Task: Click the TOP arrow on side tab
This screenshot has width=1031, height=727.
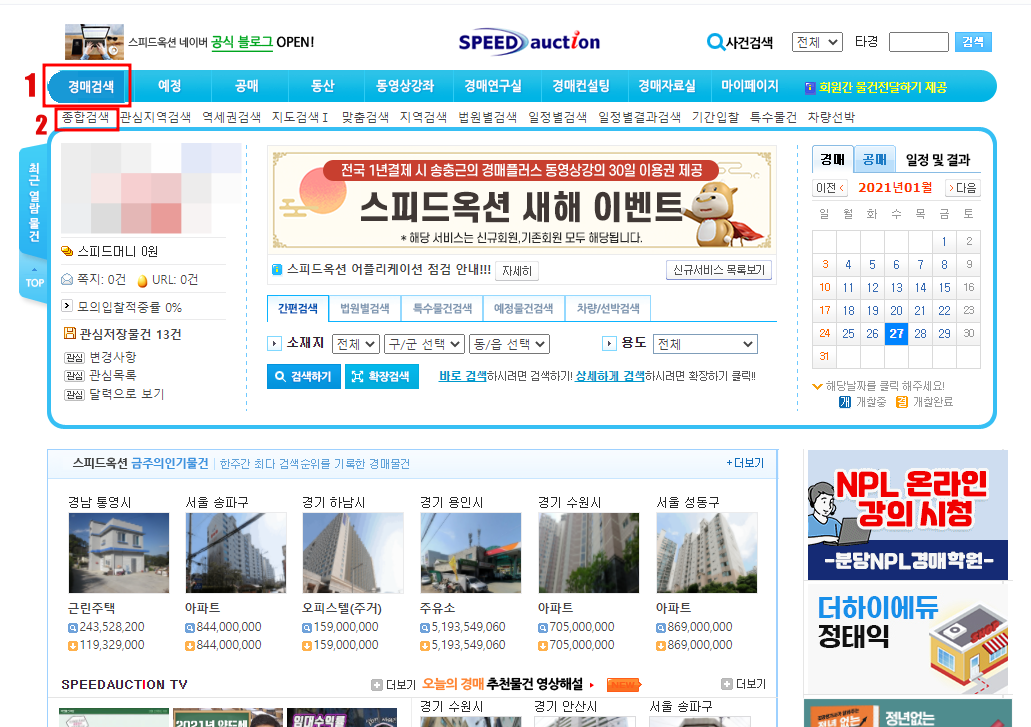Action: (35, 278)
